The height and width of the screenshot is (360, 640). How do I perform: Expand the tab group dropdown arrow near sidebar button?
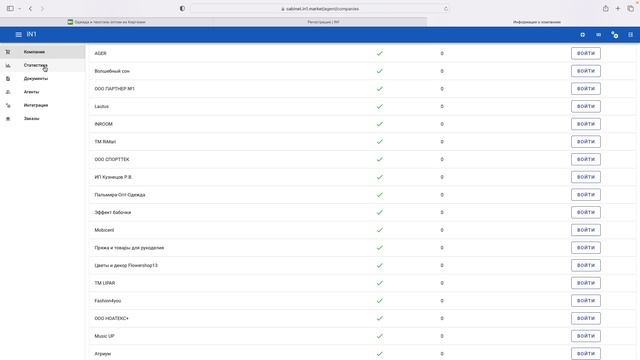19,9
